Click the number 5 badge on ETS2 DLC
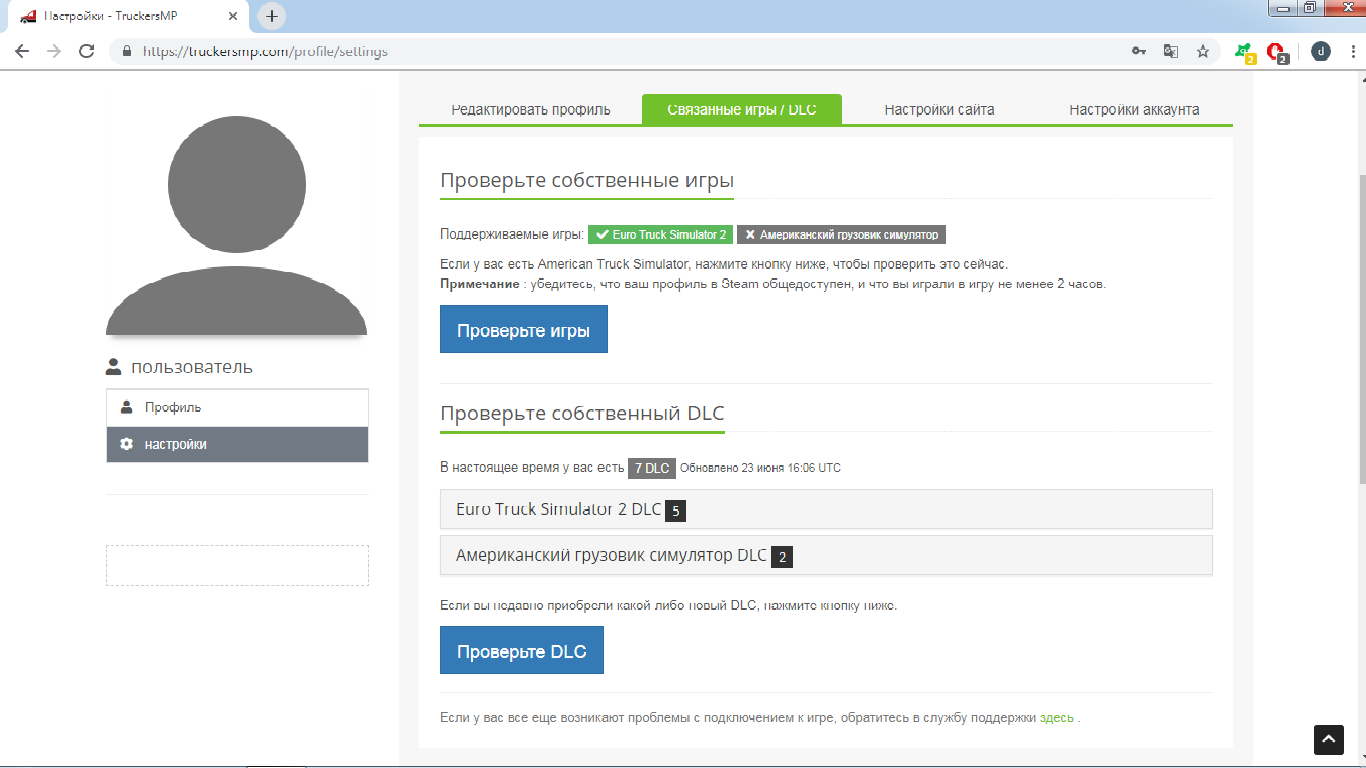This screenshot has height=768, width=1366. coord(675,511)
